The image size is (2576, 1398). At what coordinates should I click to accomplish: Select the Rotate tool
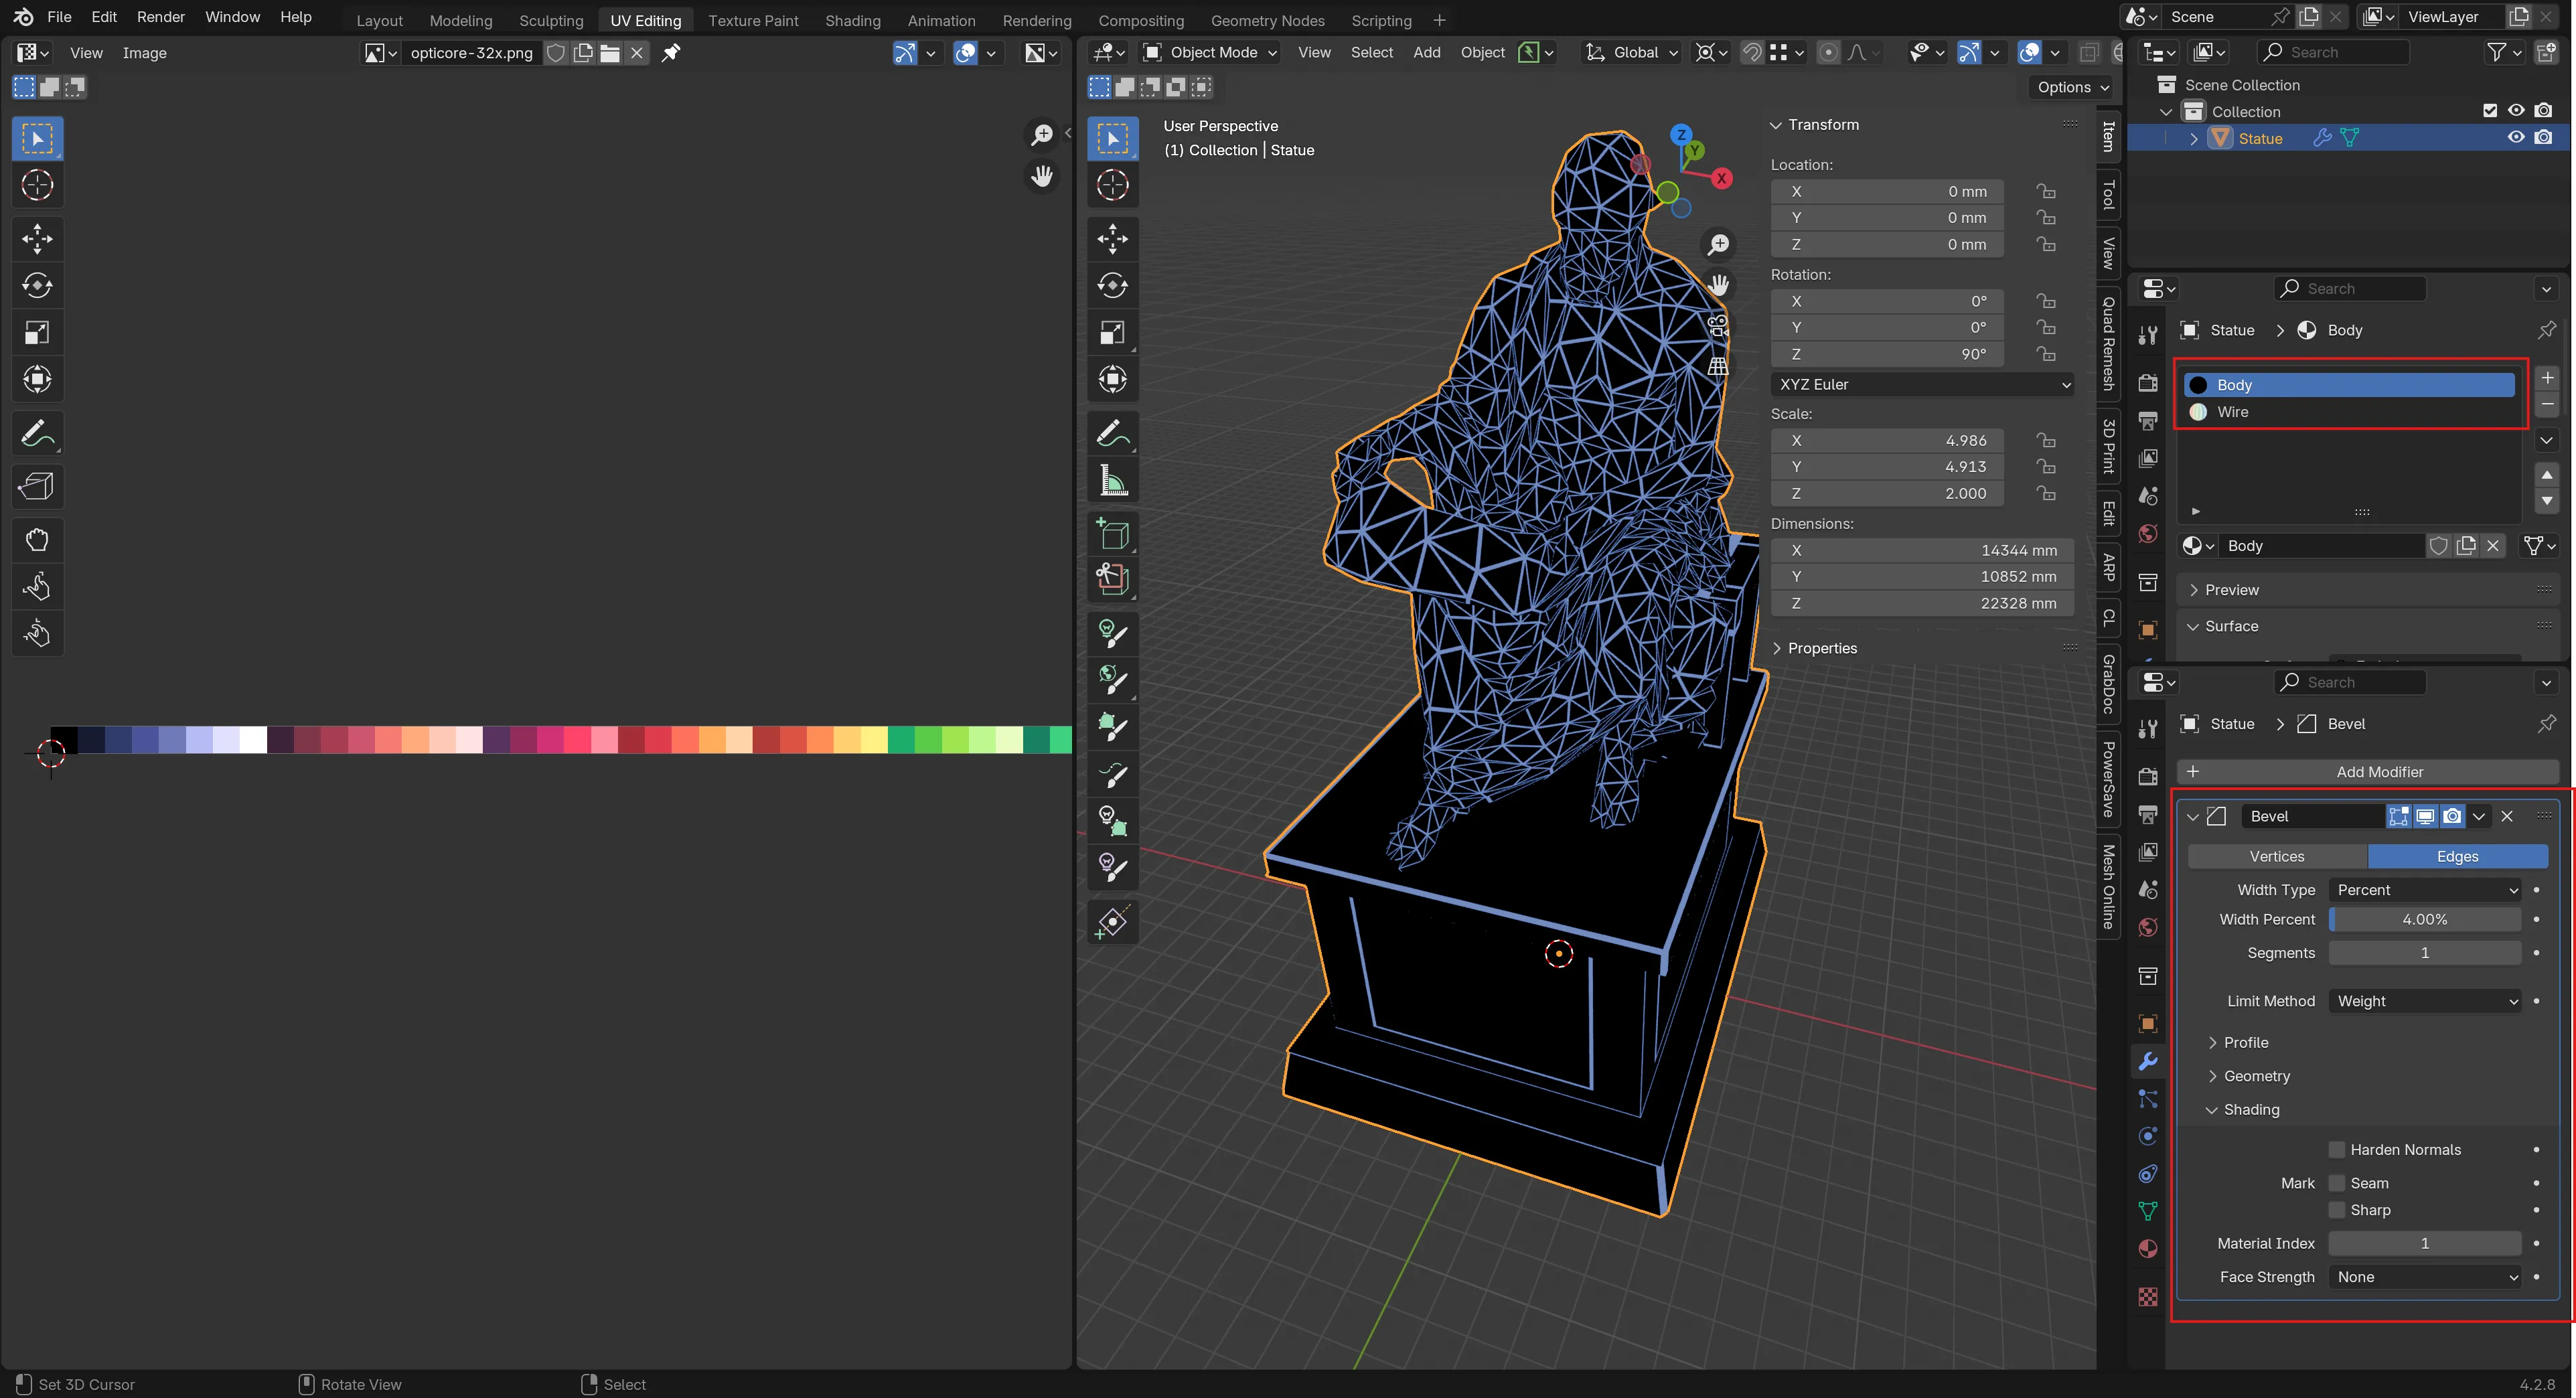(x=1113, y=285)
